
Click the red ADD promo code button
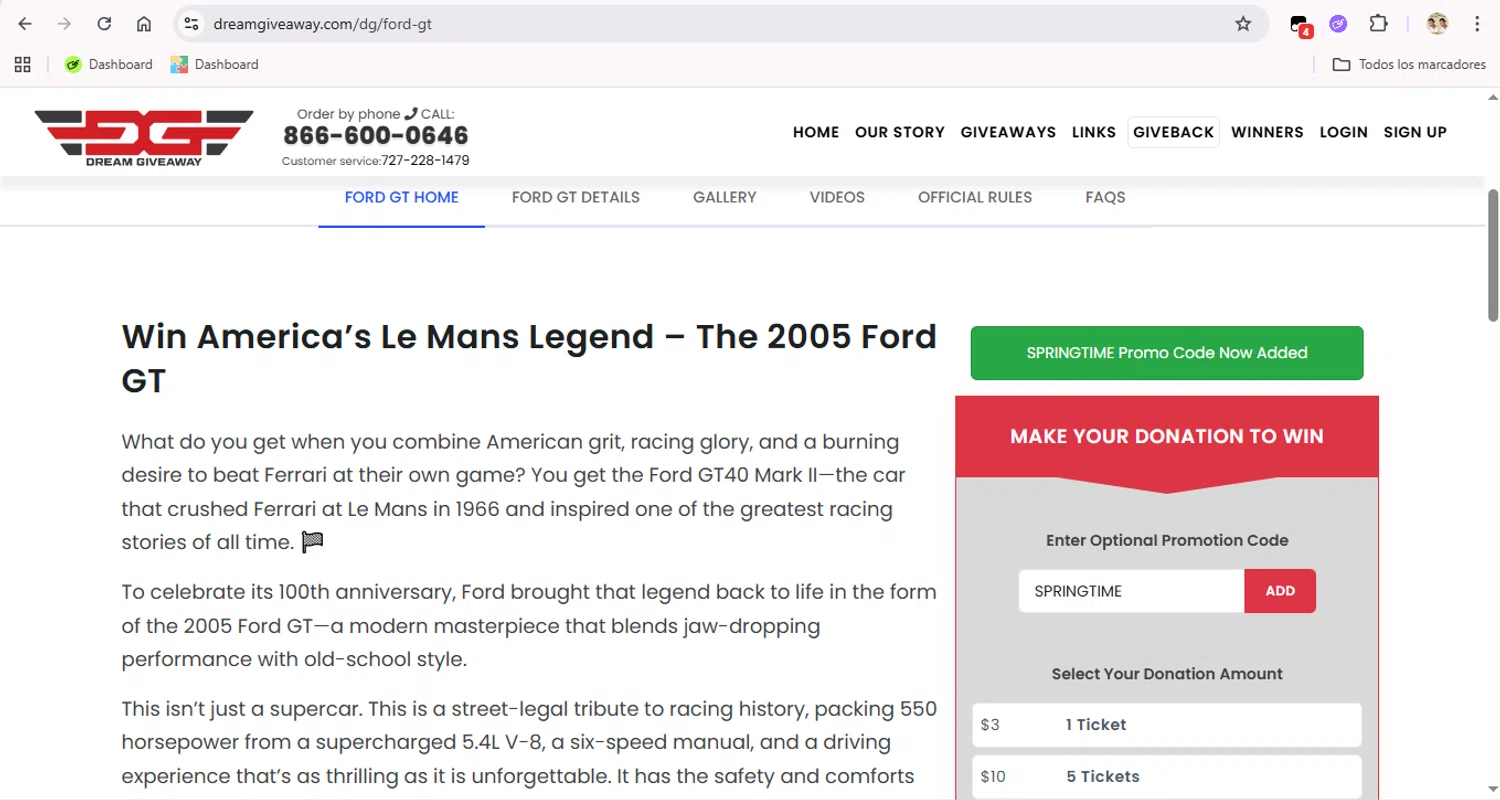coord(1279,591)
